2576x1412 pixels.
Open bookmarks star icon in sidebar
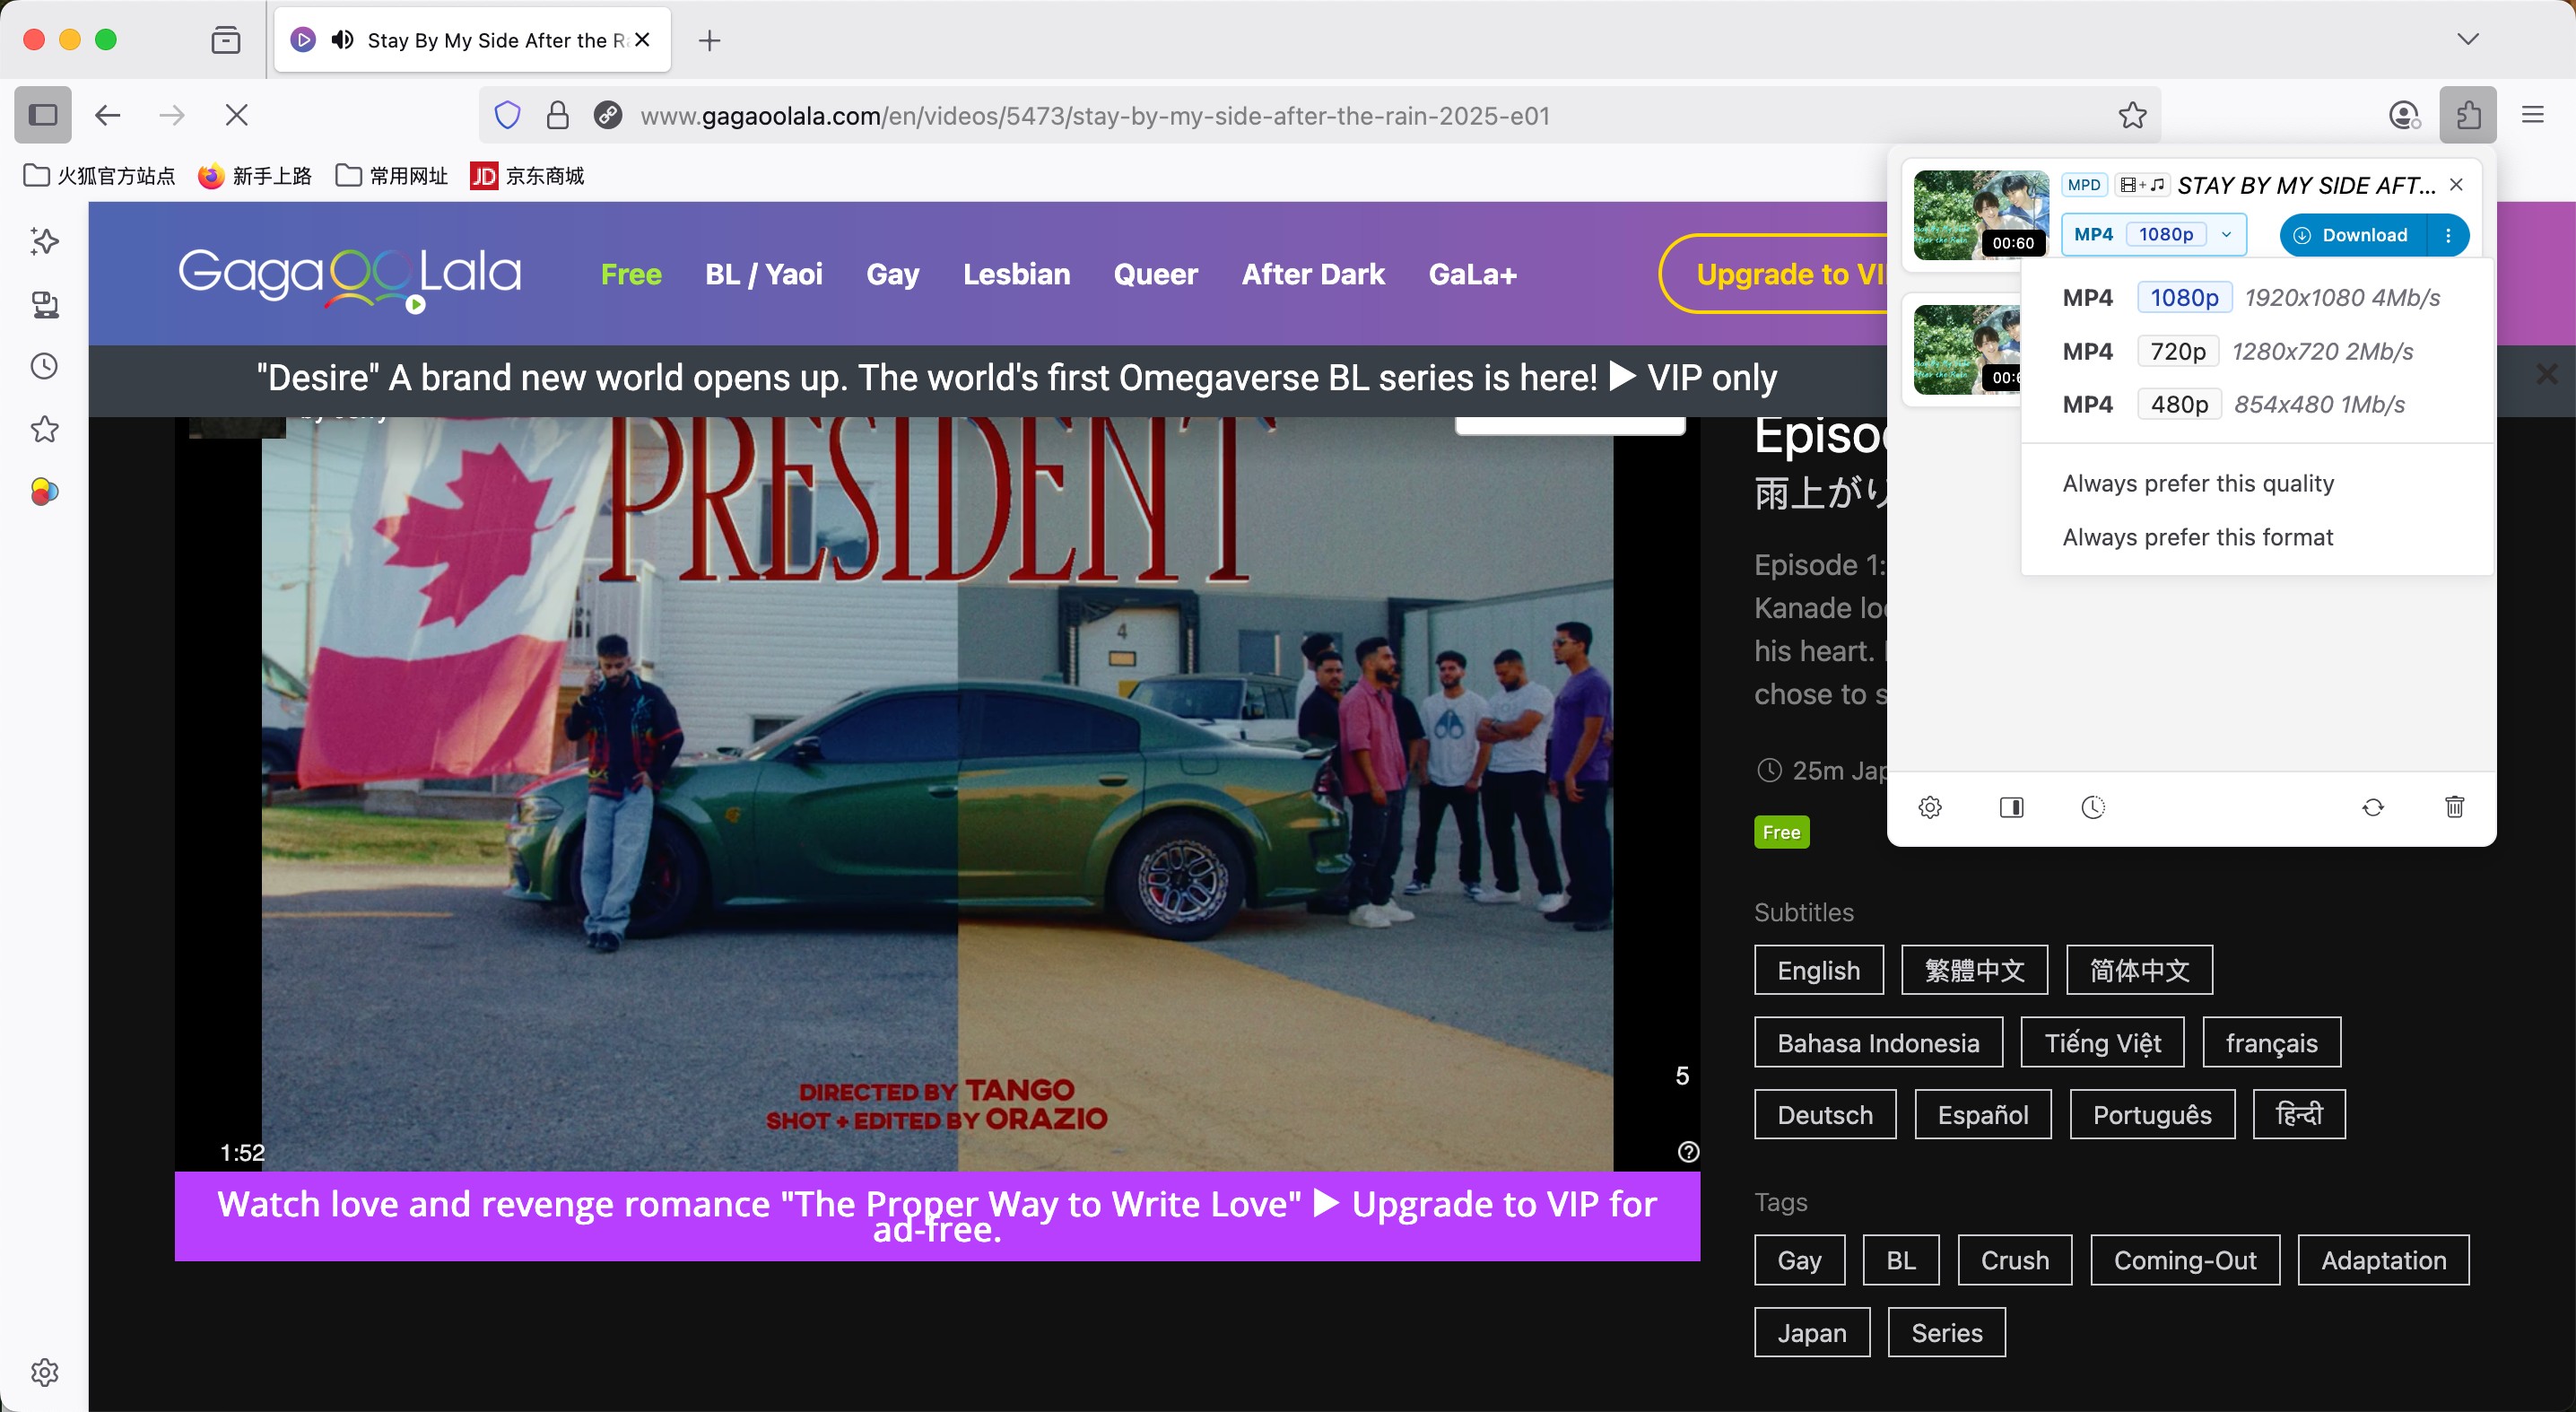(x=44, y=429)
